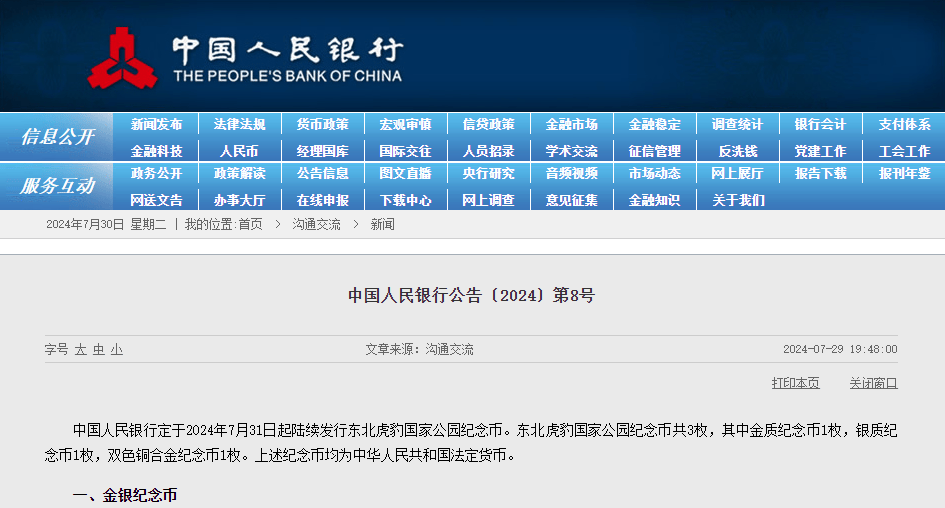
Task: Click 公告信息 link
Action: coord(322,174)
